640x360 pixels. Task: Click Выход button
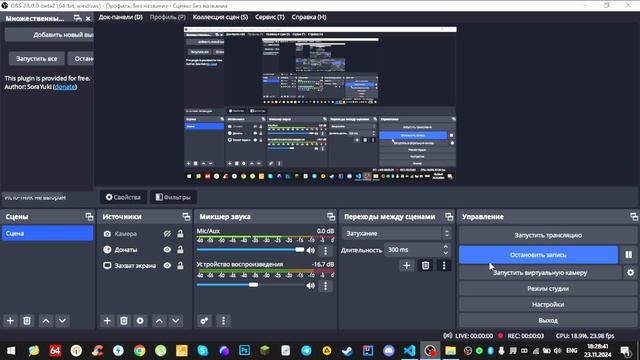click(x=548, y=320)
